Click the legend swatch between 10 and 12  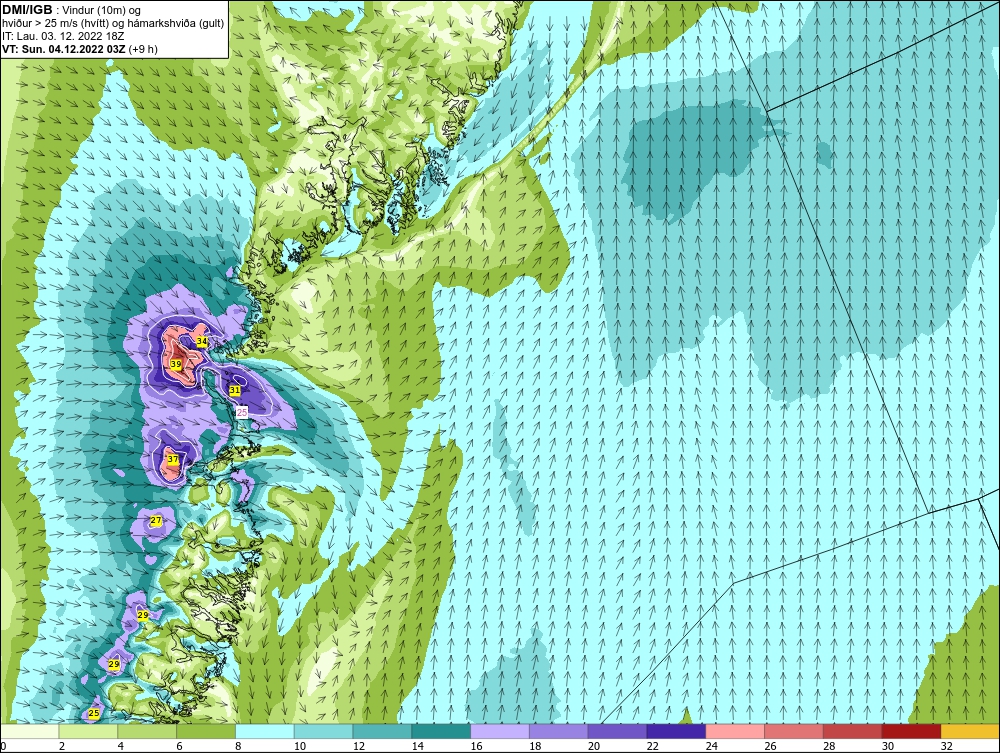[323, 731]
